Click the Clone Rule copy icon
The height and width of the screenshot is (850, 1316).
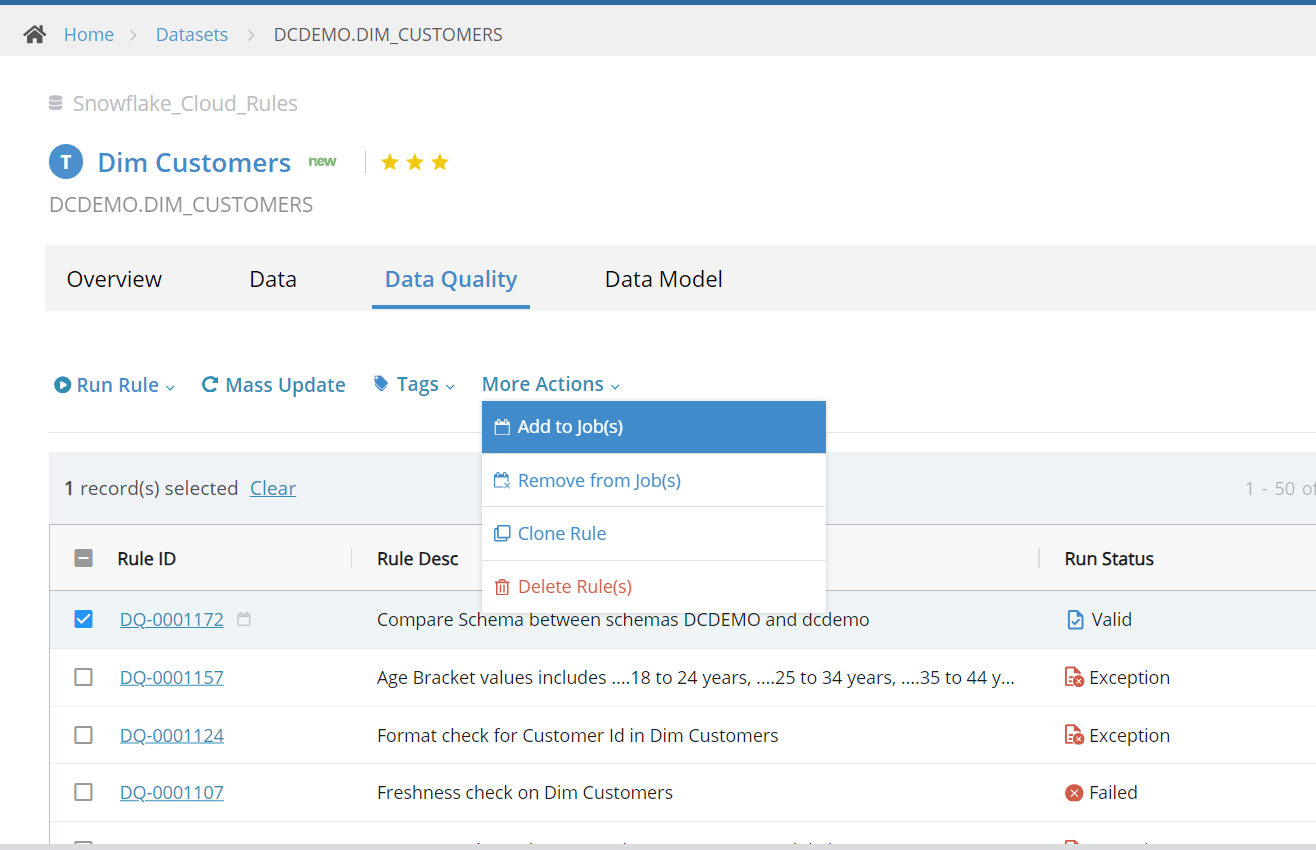pyautogui.click(x=502, y=534)
